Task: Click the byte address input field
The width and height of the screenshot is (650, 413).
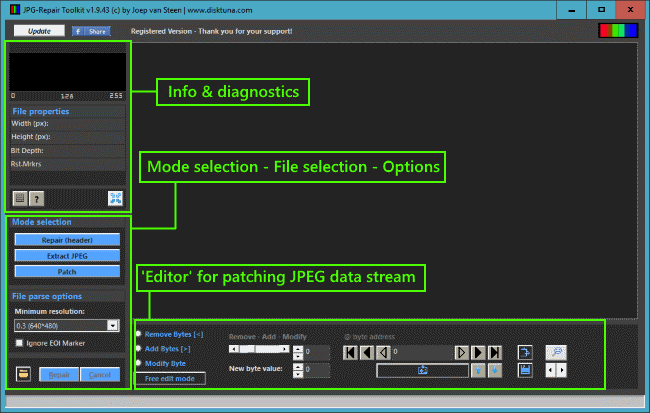Action: point(422,352)
